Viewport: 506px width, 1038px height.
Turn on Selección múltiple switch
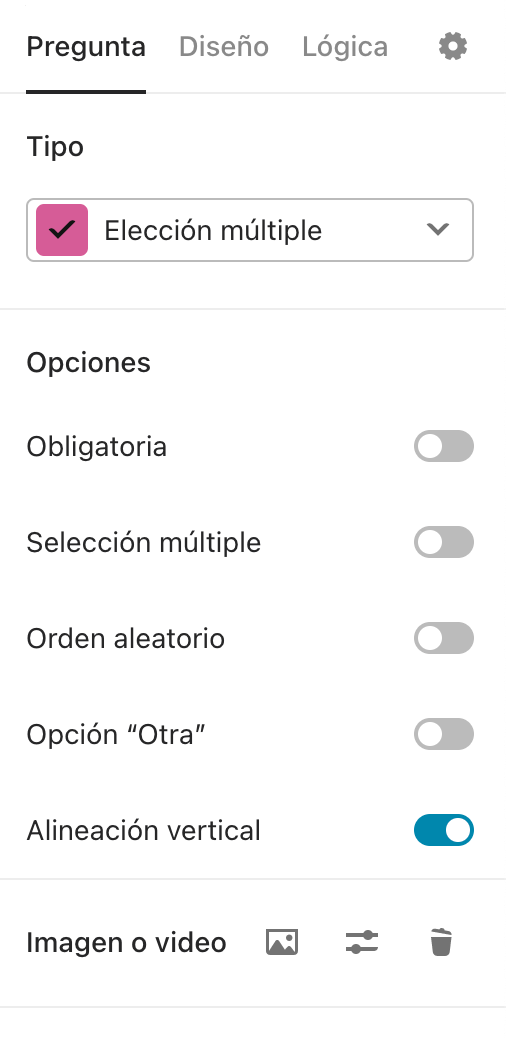point(444,542)
